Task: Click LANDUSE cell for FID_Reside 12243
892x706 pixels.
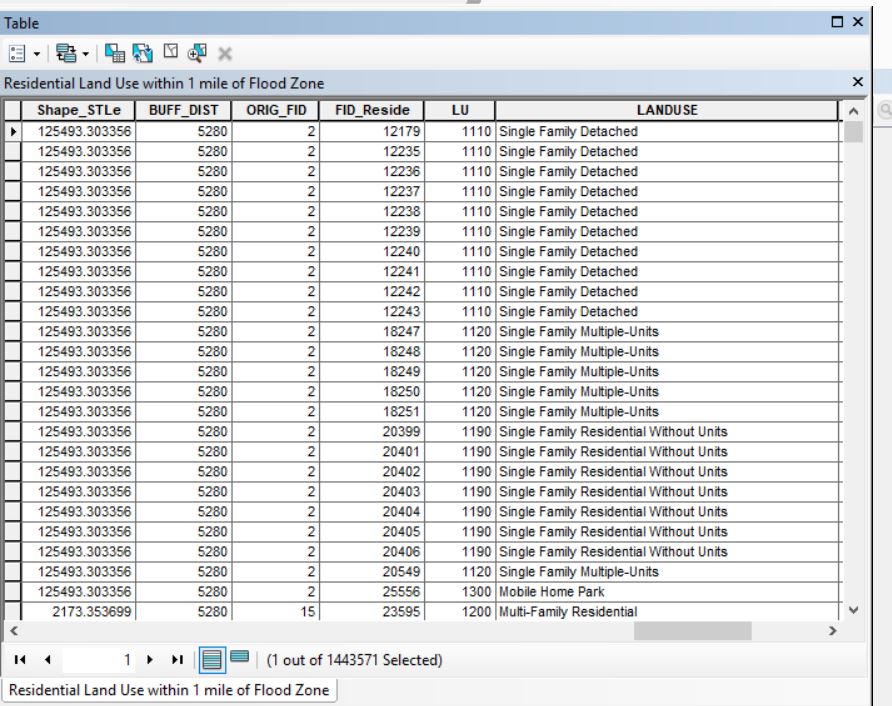Action: click(x=667, y=311)
